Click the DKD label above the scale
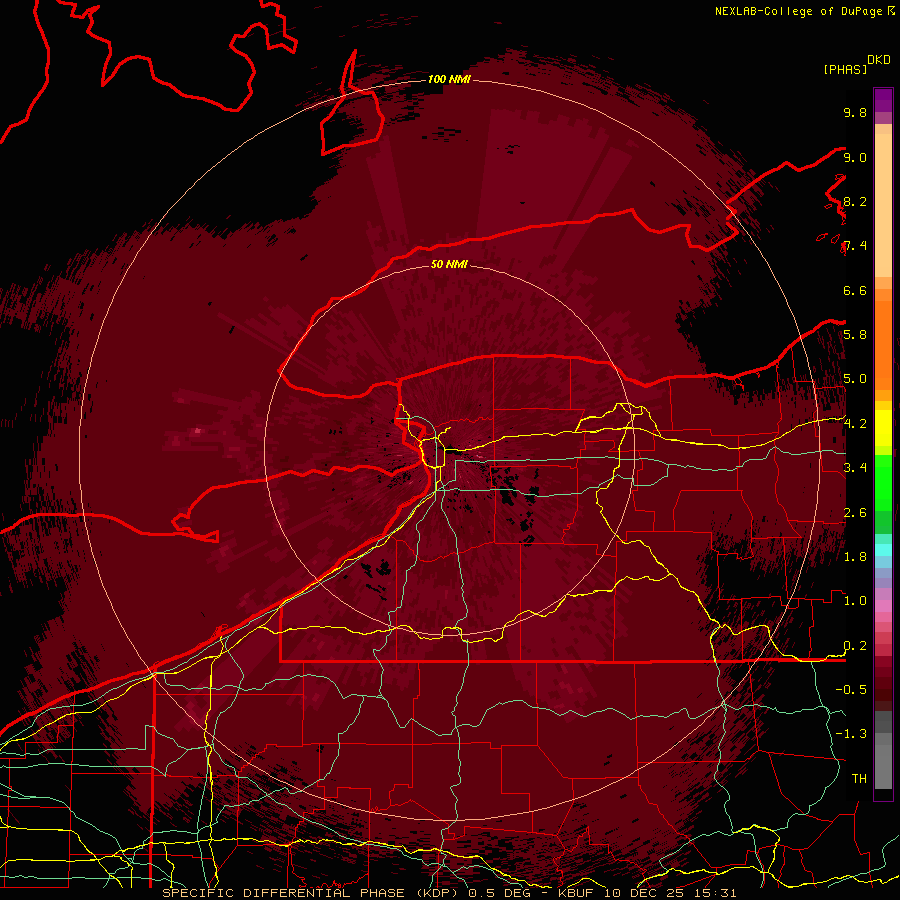900x900 pixels. tap(879, 60)
